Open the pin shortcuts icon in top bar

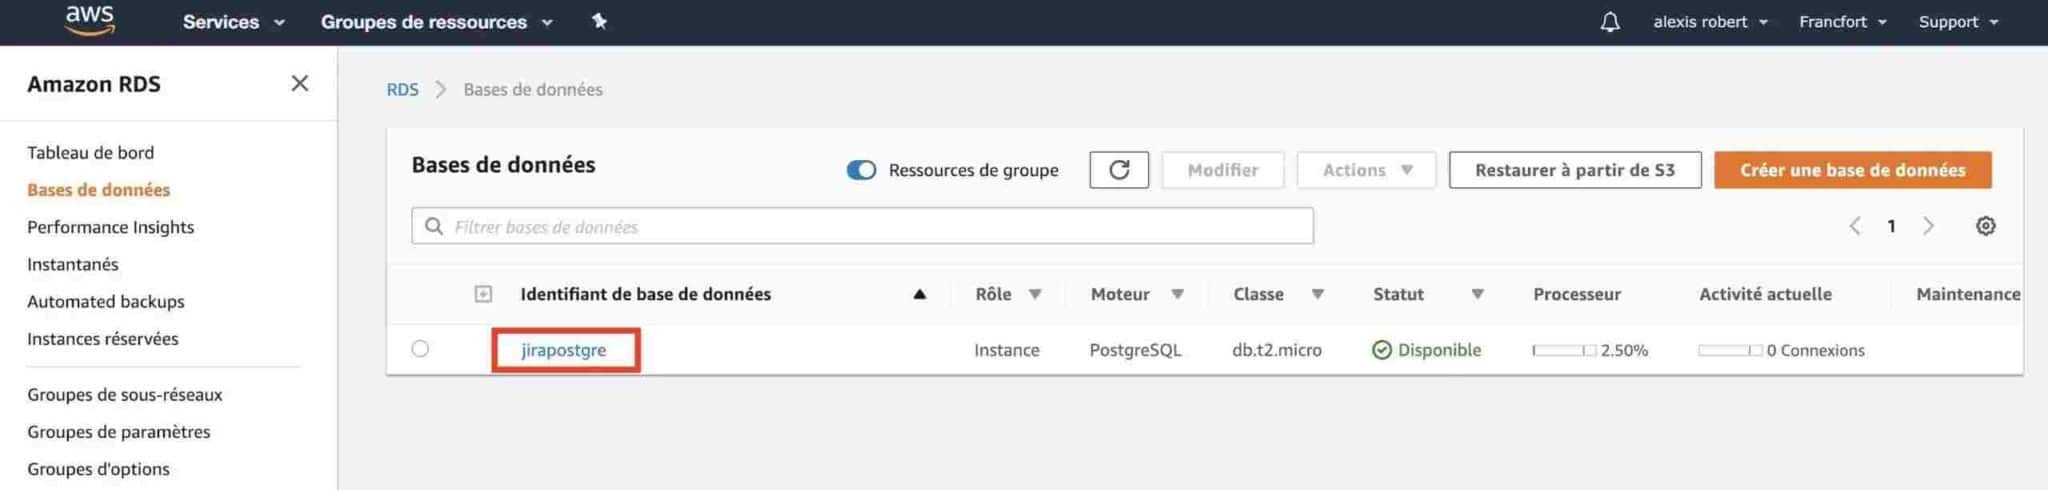pyautogui.click(x=599, y=21)
